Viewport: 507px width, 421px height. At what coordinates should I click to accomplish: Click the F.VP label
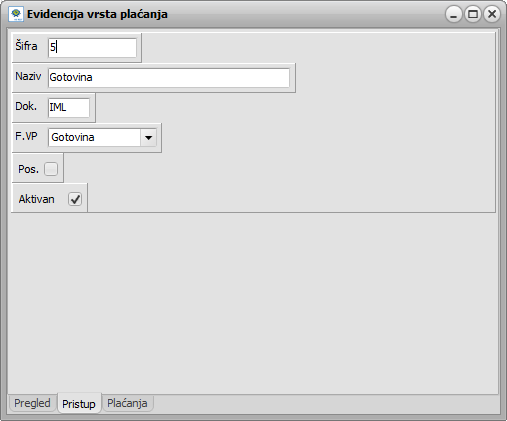click(x=26, y=136)
